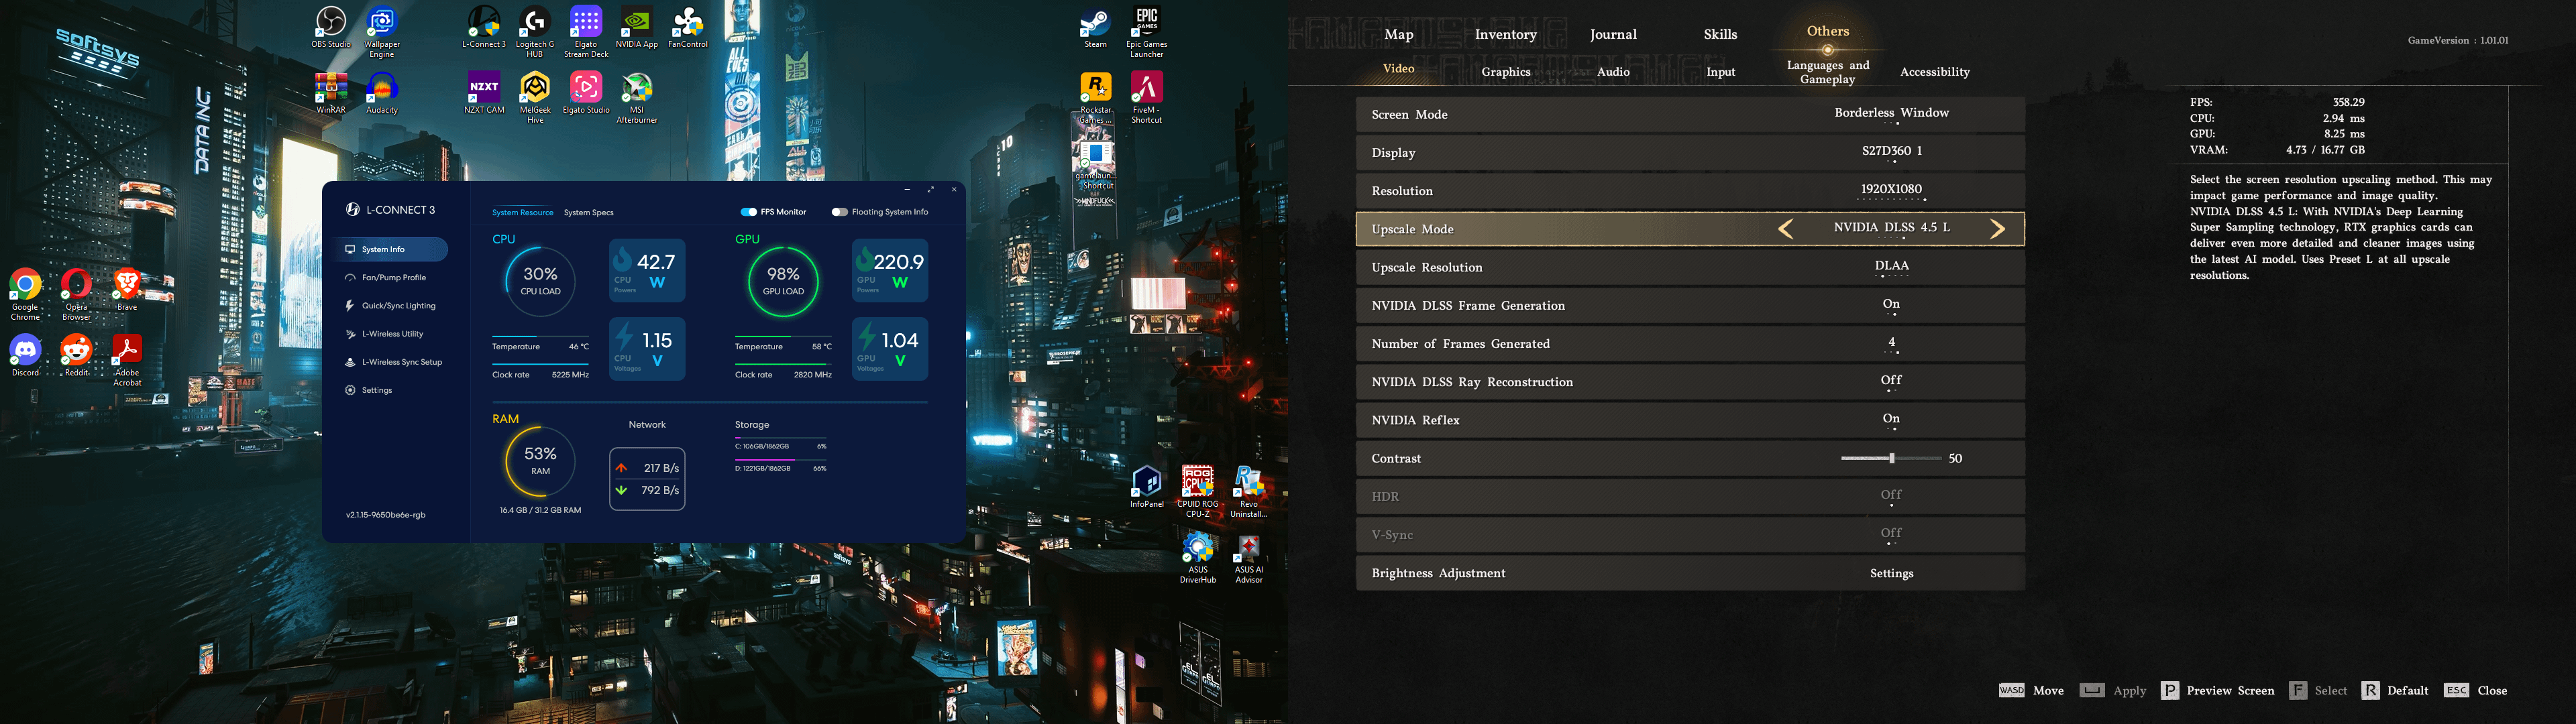This screenshot has height=724, width=2576.
Task: Change the Upscale Resolution from DLAA
Action: click(1891, 266)
